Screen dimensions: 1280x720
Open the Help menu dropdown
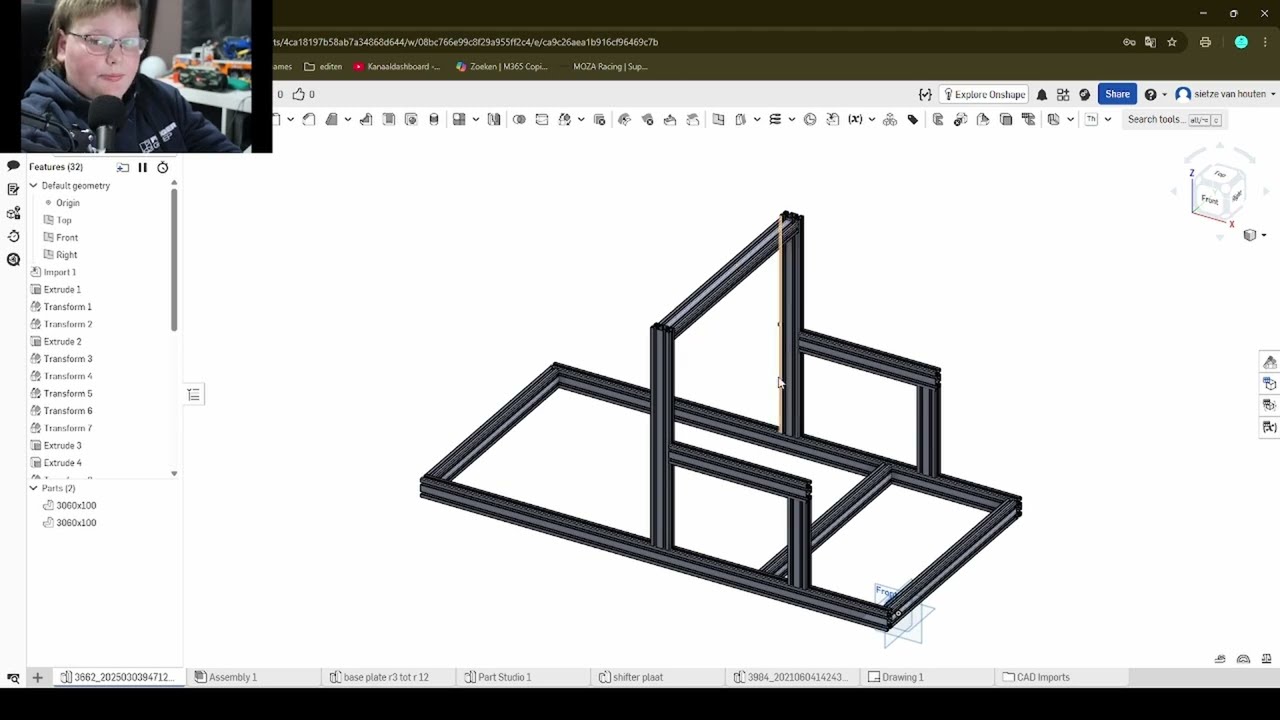tap(1155, 94)
